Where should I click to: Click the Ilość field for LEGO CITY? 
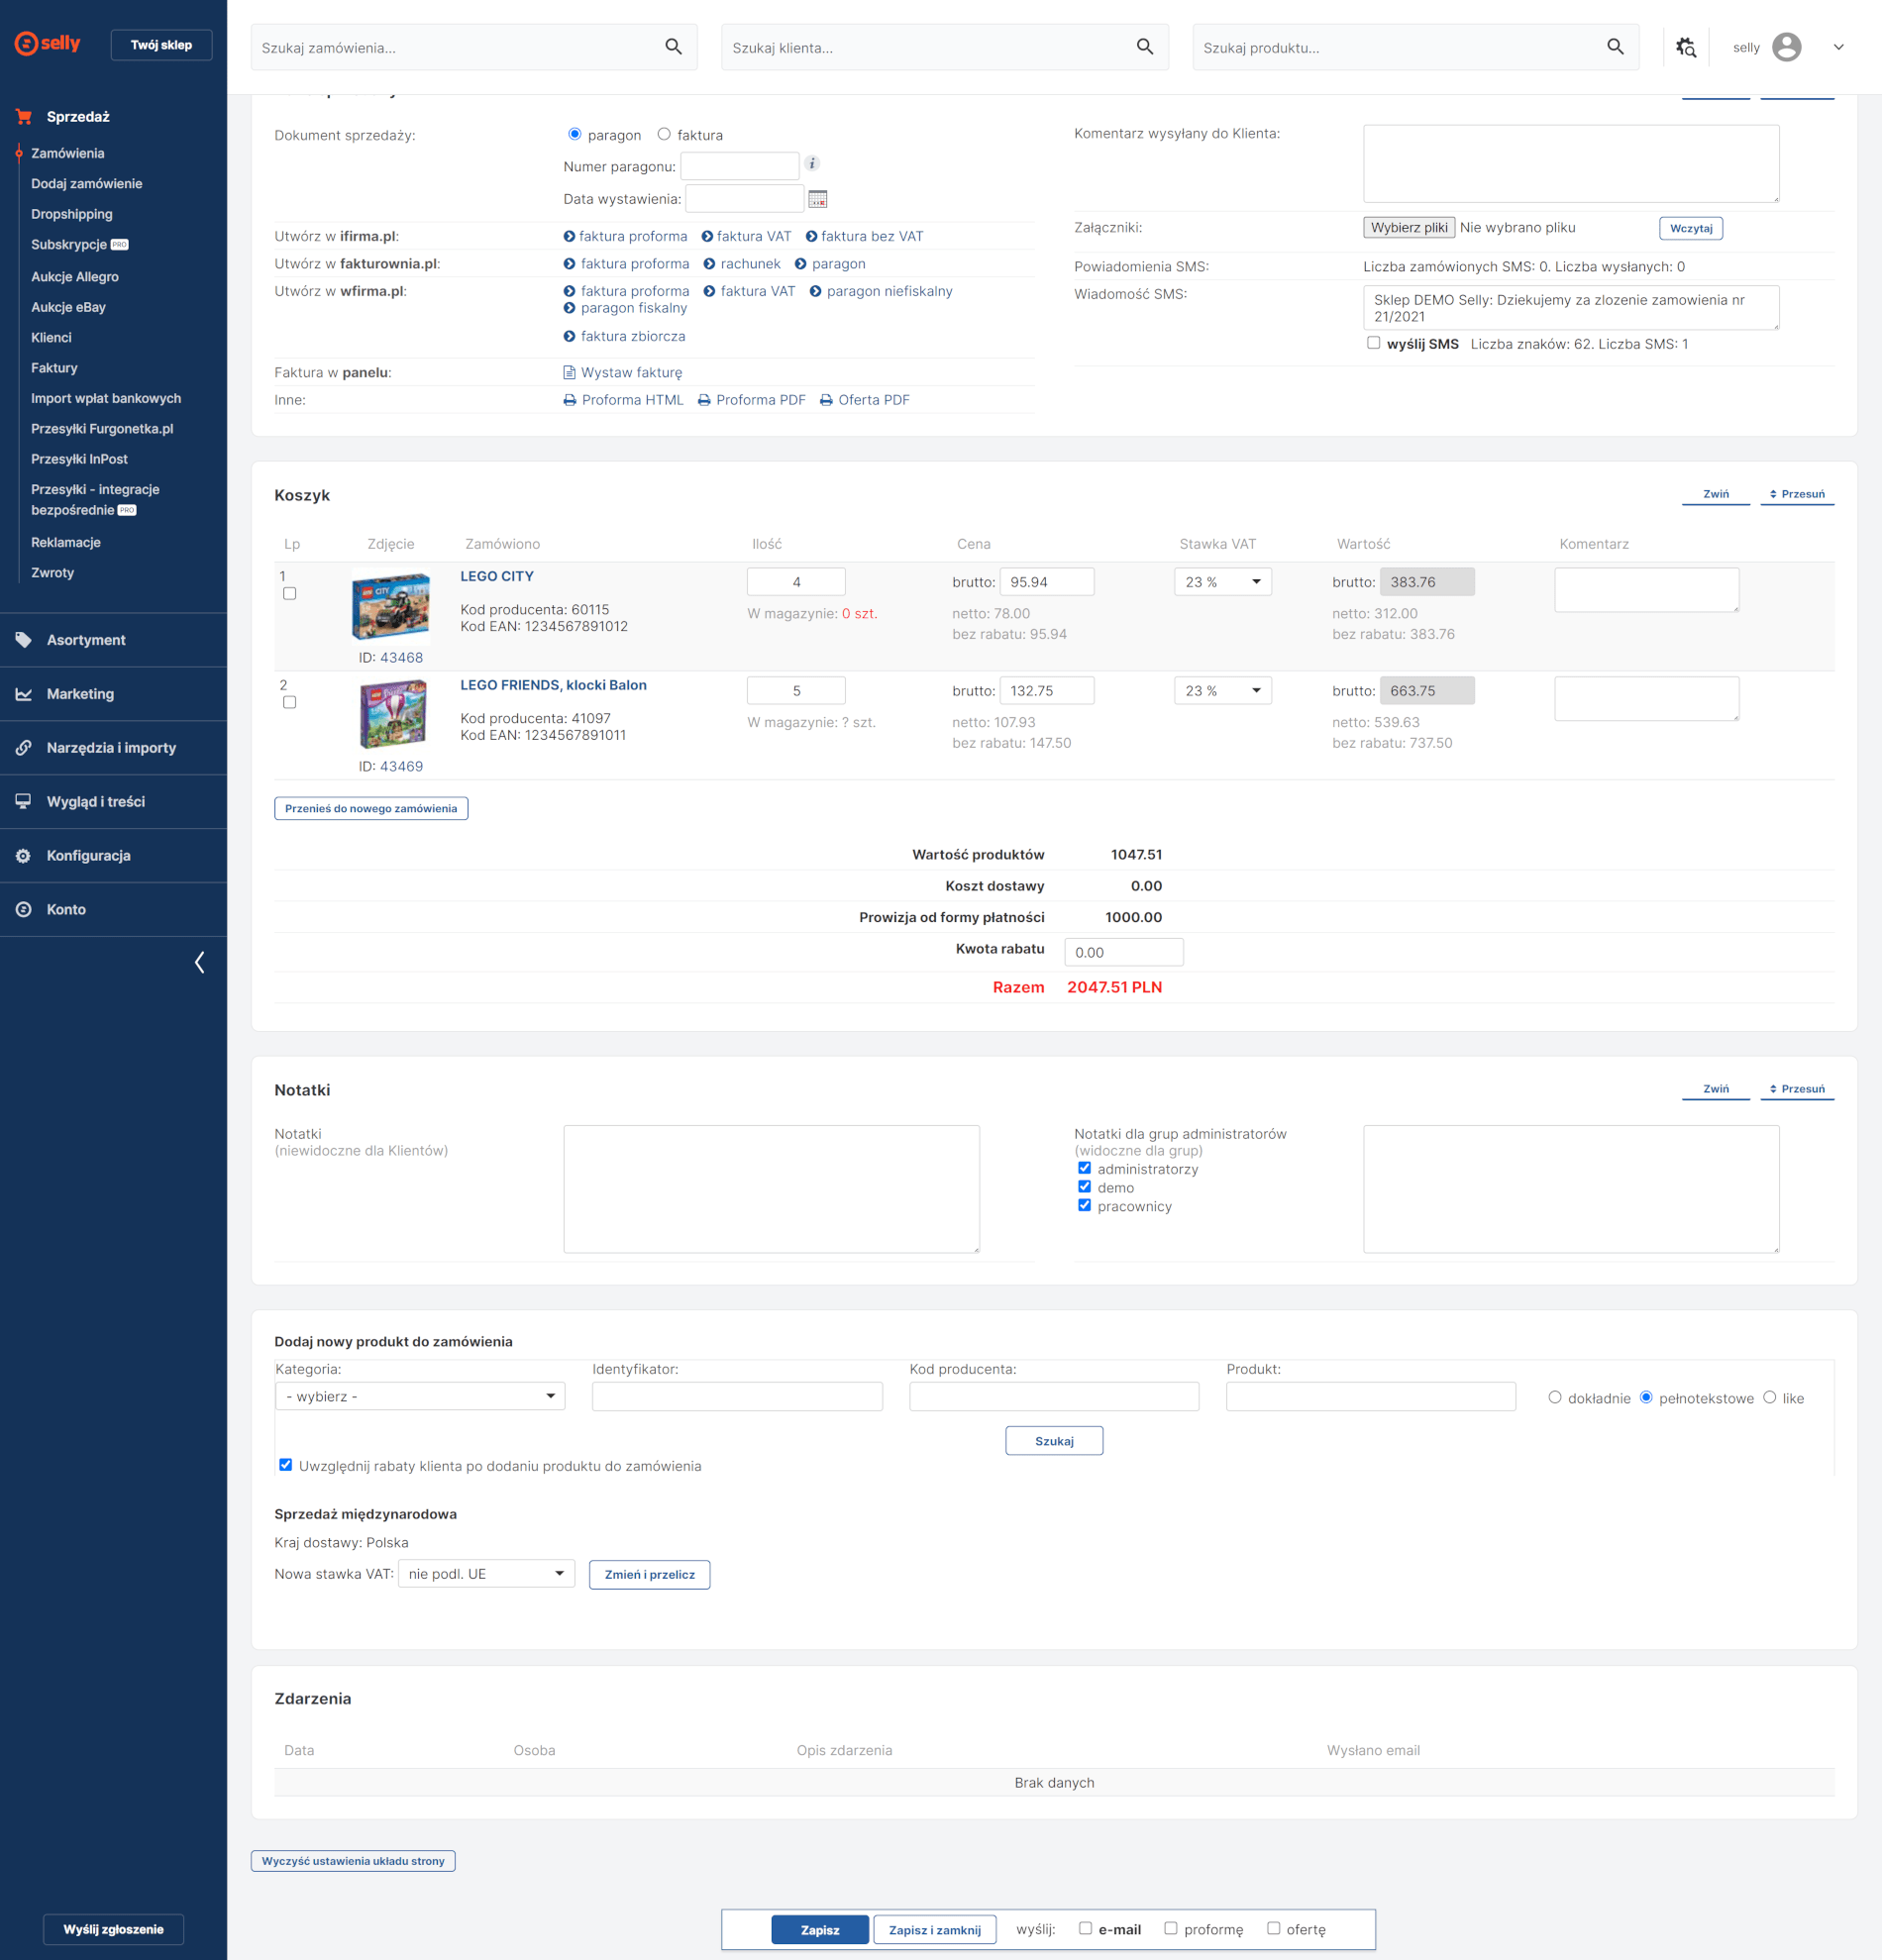pyautogui.click(x=796, y=582)
